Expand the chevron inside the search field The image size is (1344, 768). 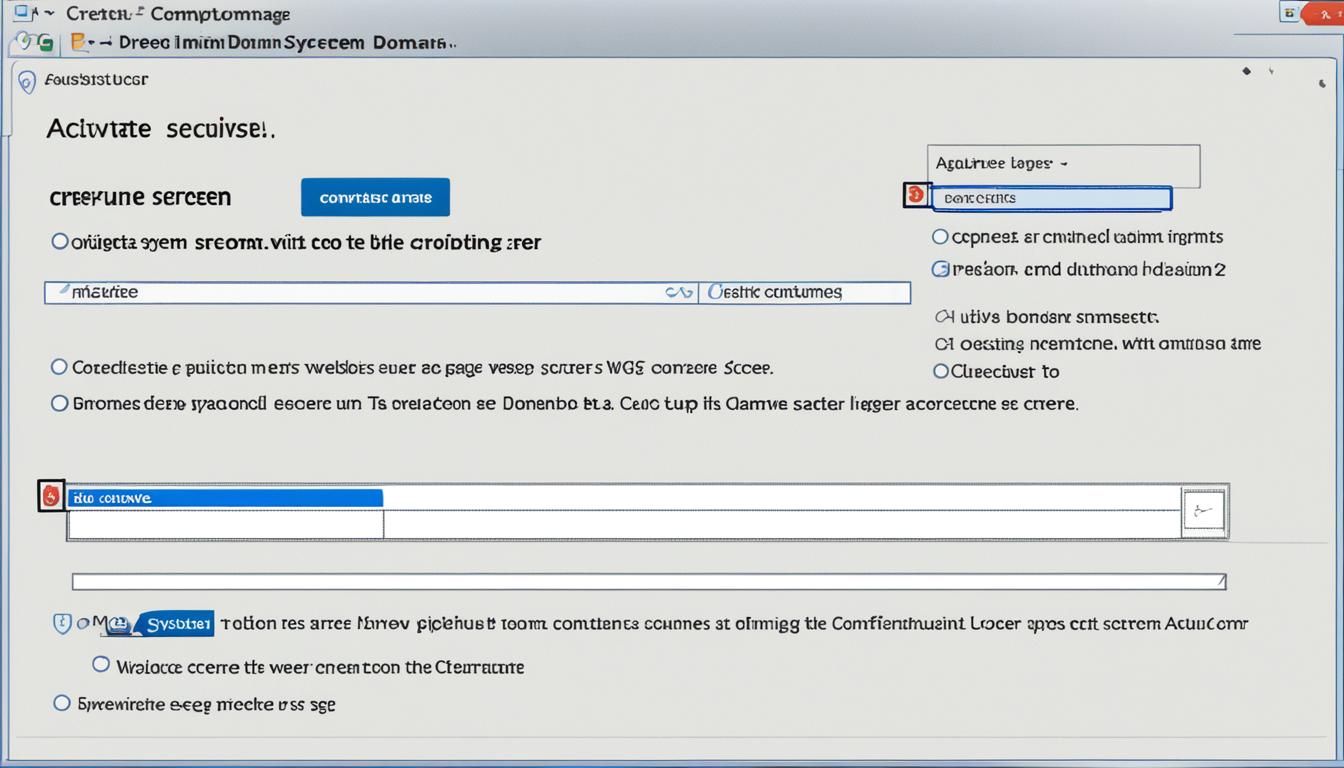680,292
